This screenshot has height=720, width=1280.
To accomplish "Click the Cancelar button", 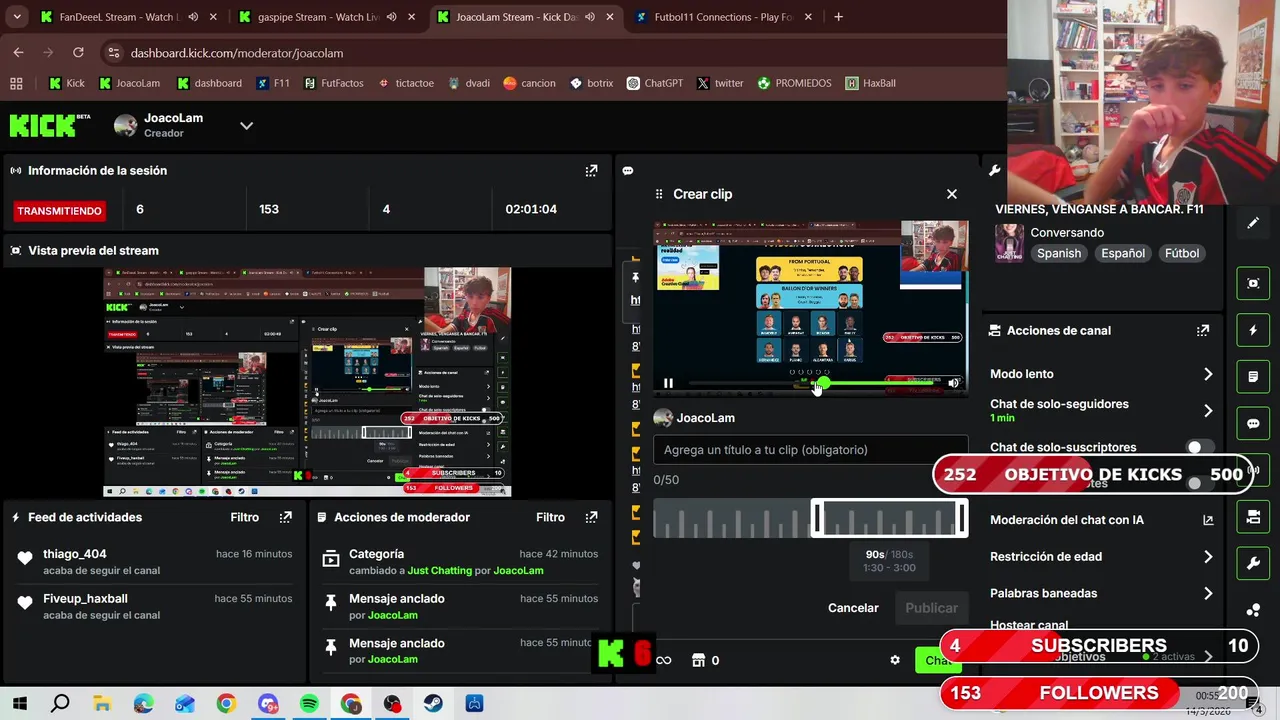I will [853, 608].
